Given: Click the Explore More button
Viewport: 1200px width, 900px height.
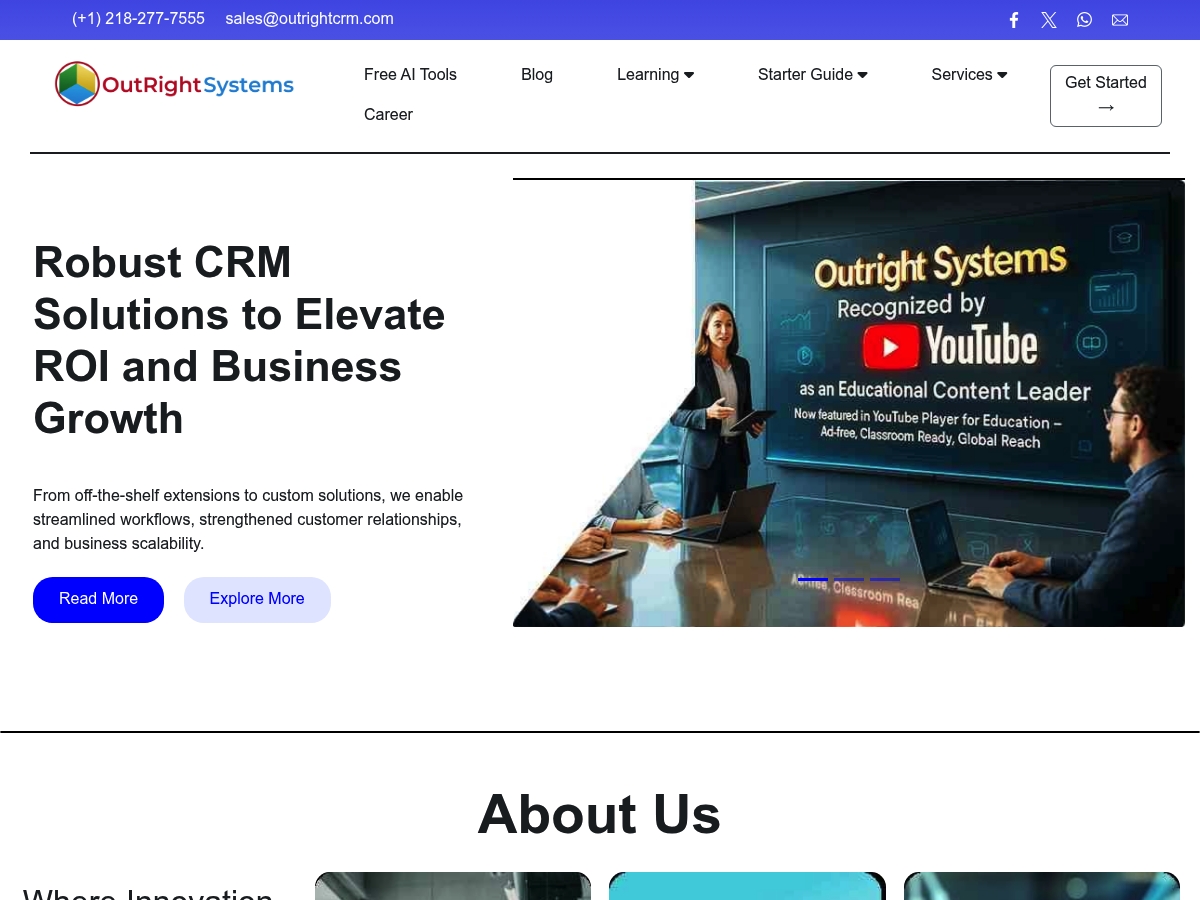Looking at the screenshot, I should (x=257, y=599).
